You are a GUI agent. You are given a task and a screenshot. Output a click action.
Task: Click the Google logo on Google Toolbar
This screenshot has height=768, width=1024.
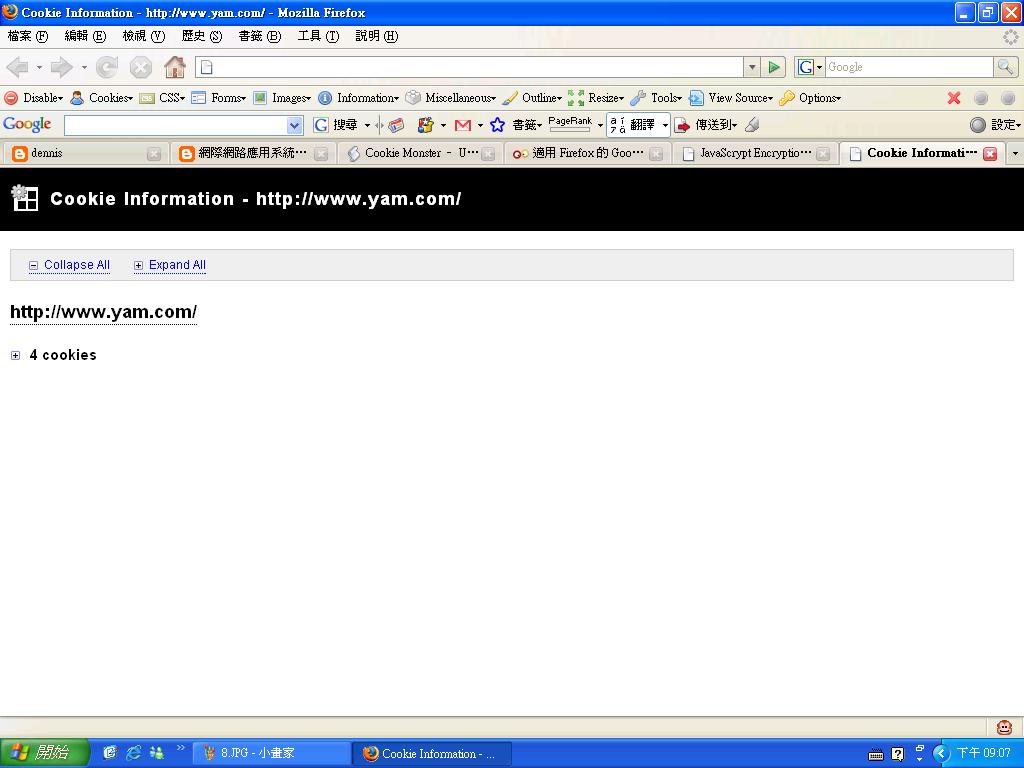(27, 124)
